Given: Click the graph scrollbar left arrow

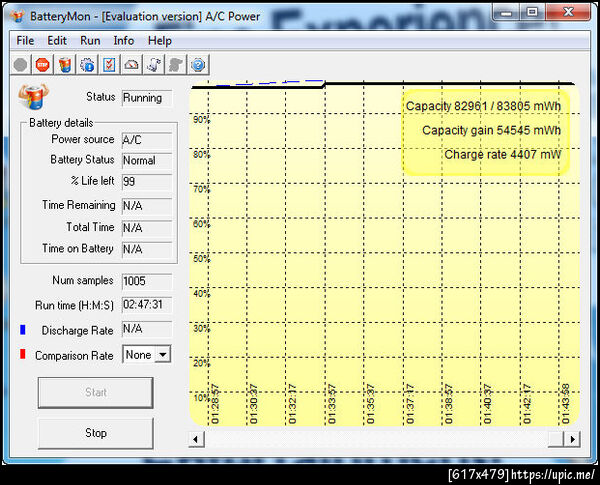Looking at the screenshot, I should [196, 439].
